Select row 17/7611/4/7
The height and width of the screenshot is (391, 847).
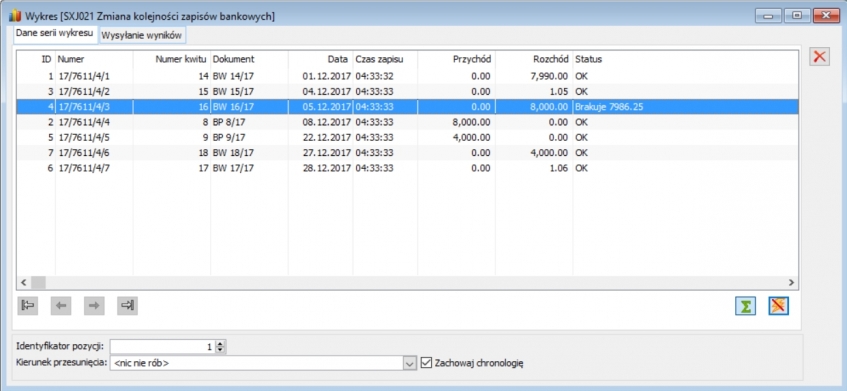click(407, 168)
